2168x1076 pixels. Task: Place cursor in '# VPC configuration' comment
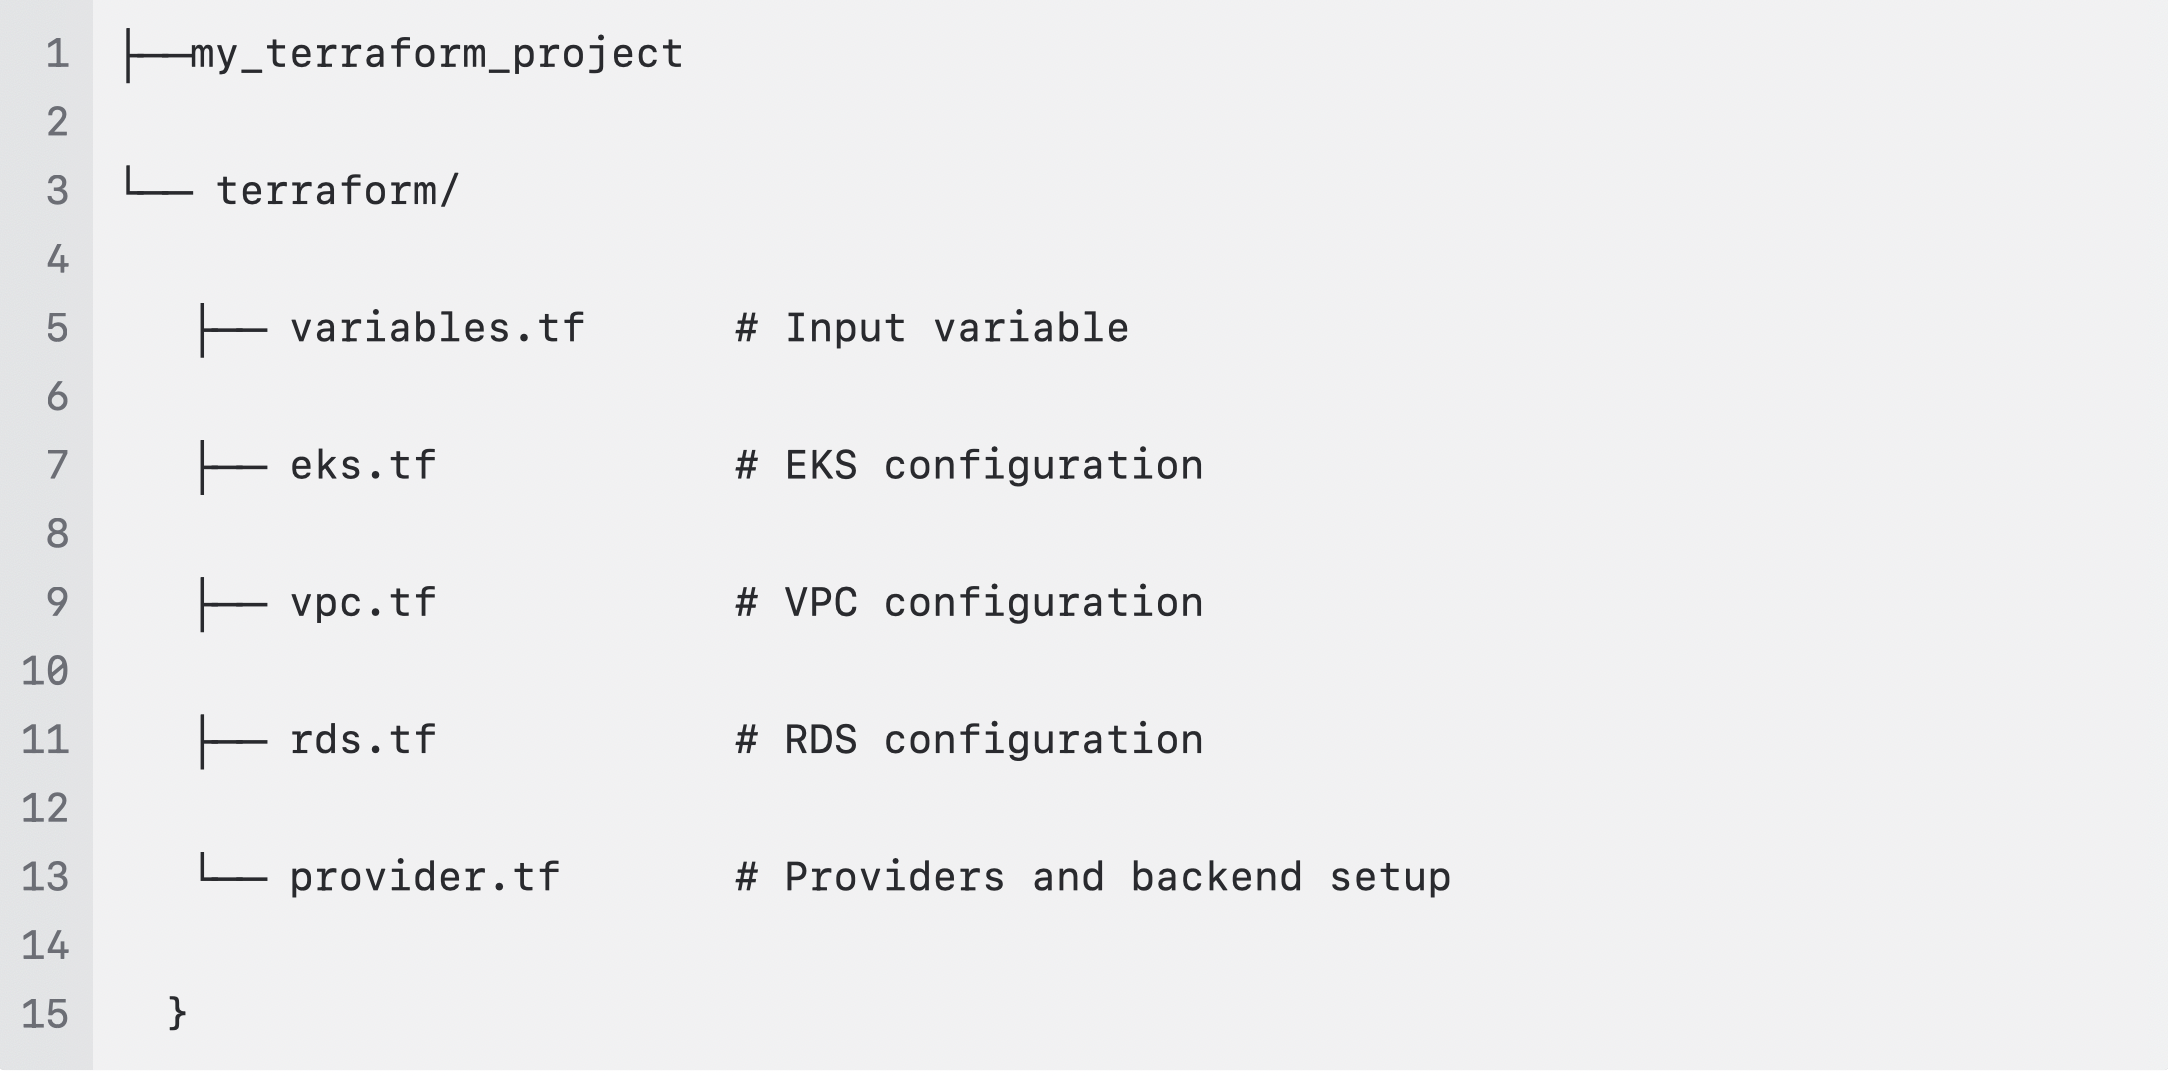coord(969,603)
